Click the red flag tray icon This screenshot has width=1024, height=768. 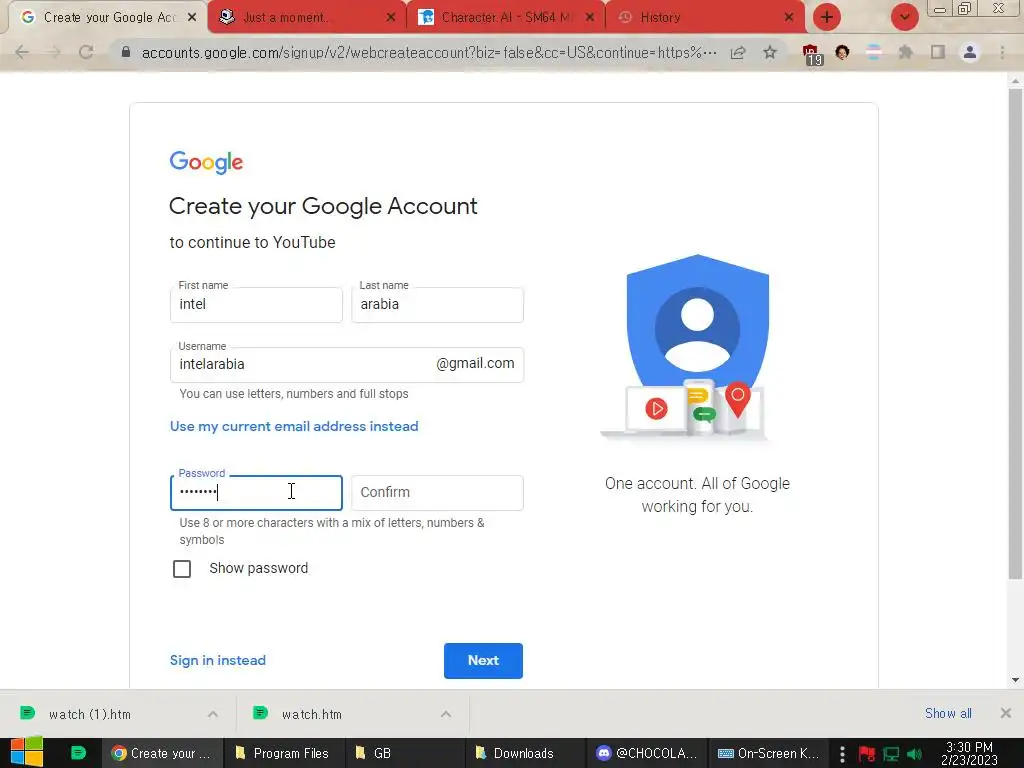867,754
